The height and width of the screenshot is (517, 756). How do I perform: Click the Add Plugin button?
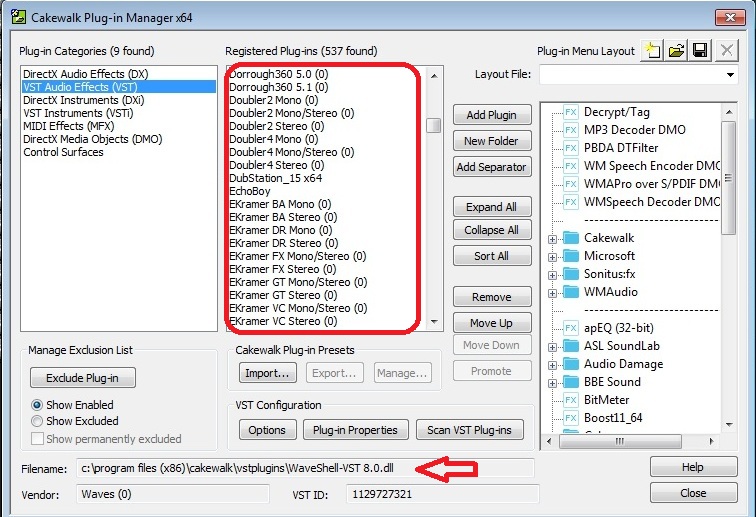pos(491,115)
